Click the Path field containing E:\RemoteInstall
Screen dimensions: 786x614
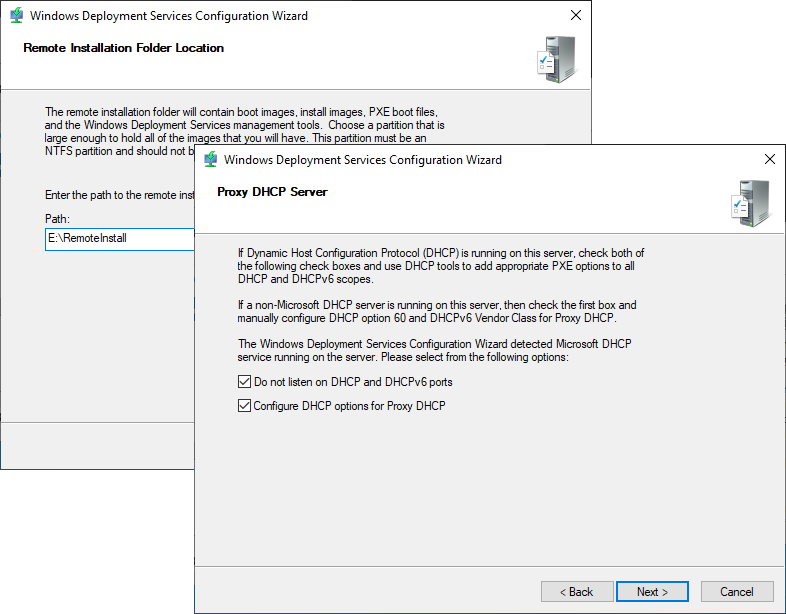point(120,239)
